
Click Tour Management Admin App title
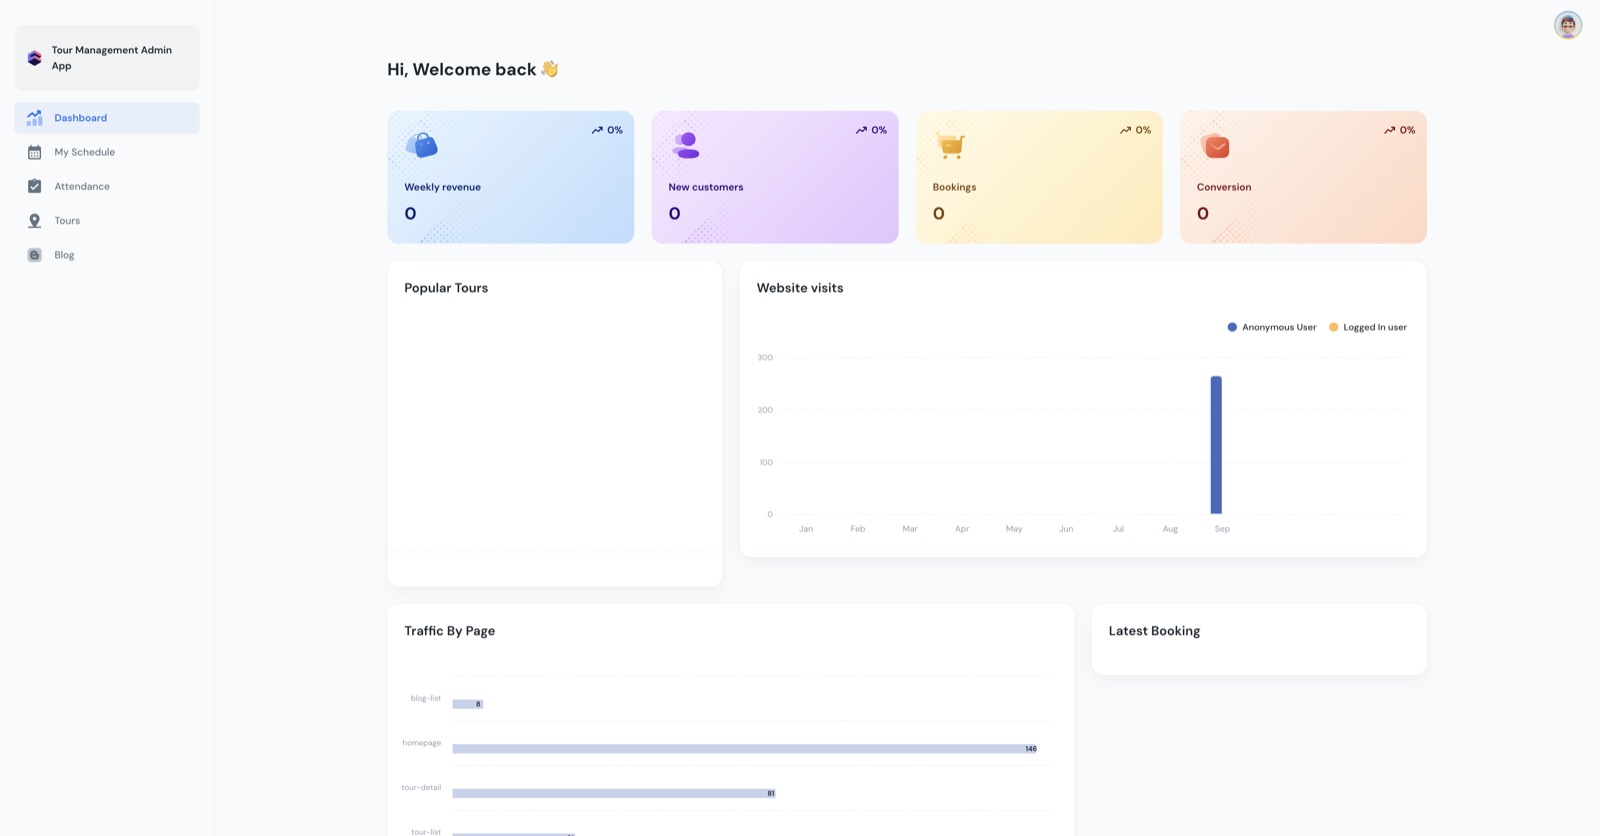(x=112, y=58)
